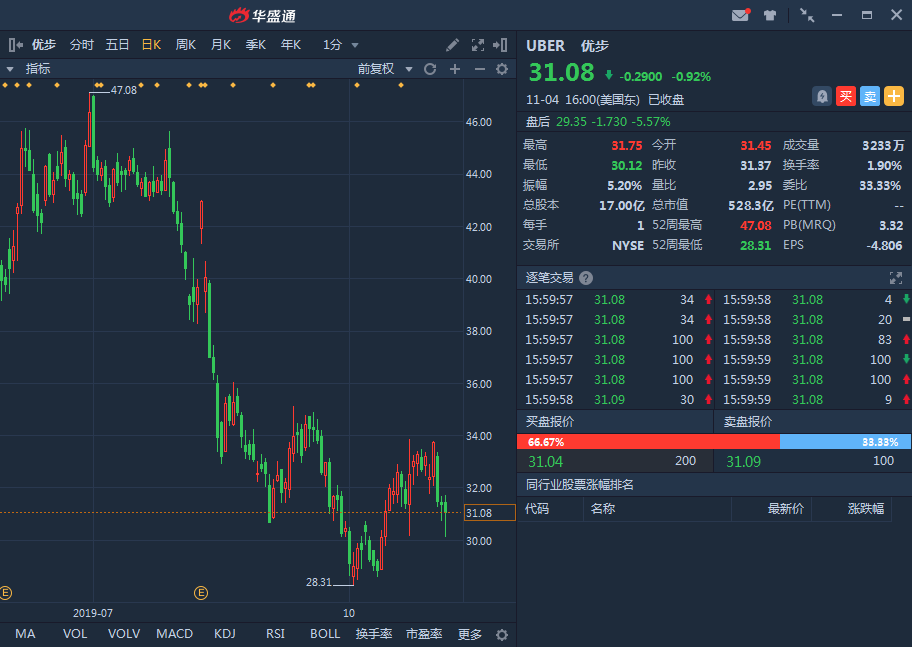The image size is (912, 647).
Task: Select the 年K yearly chart tab
Action: click(291, 45)
